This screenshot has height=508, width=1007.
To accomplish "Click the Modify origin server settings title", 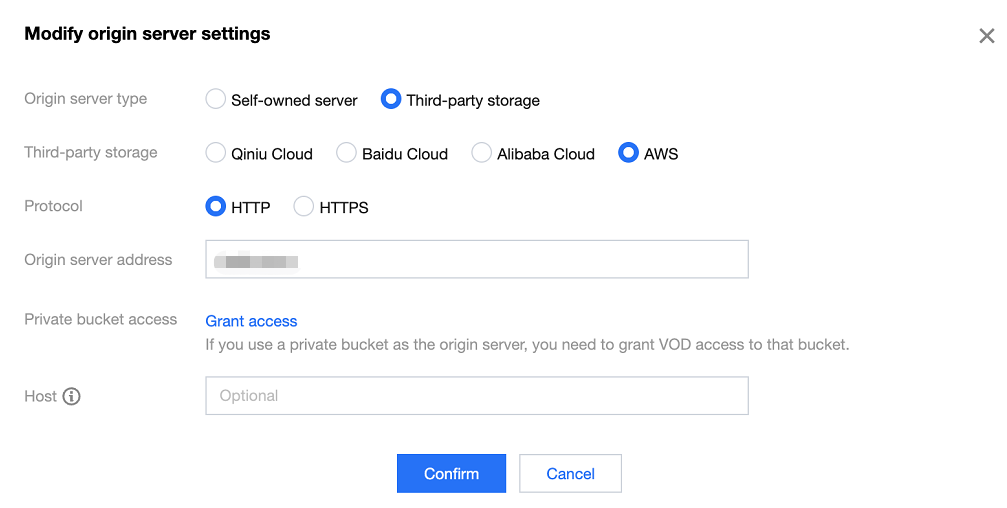I will [x=147, y=34].
